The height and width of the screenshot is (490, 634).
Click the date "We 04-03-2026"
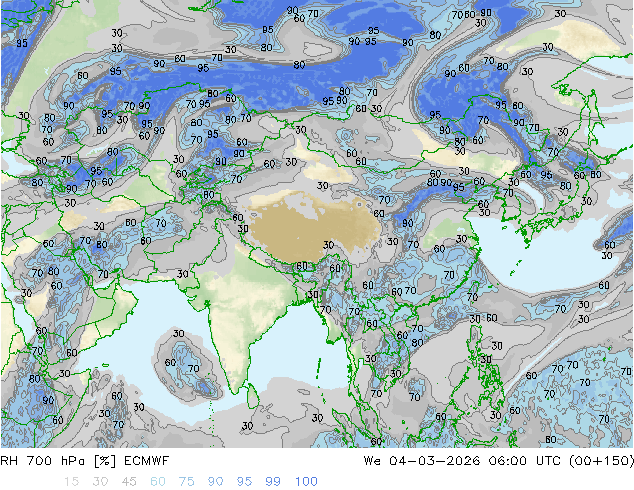coord(422,460)
